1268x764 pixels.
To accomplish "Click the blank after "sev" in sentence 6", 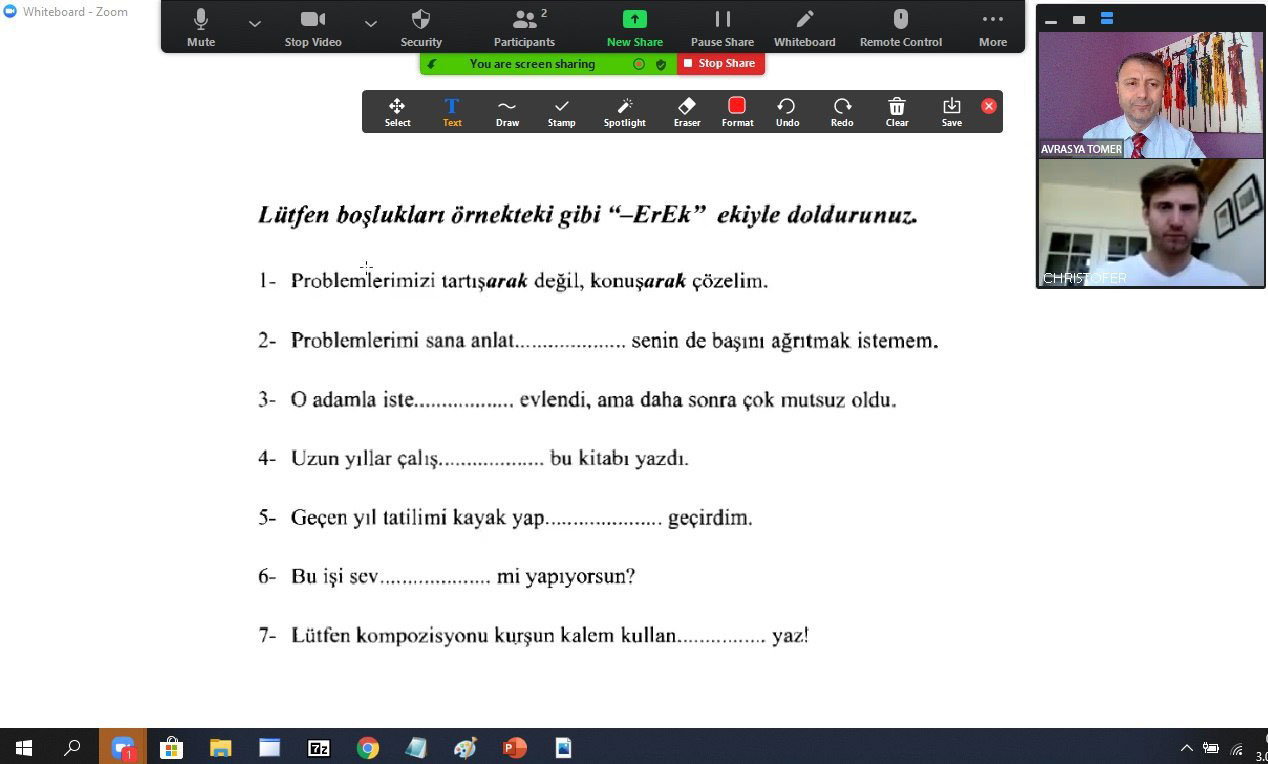I will [x=435, y=579].
